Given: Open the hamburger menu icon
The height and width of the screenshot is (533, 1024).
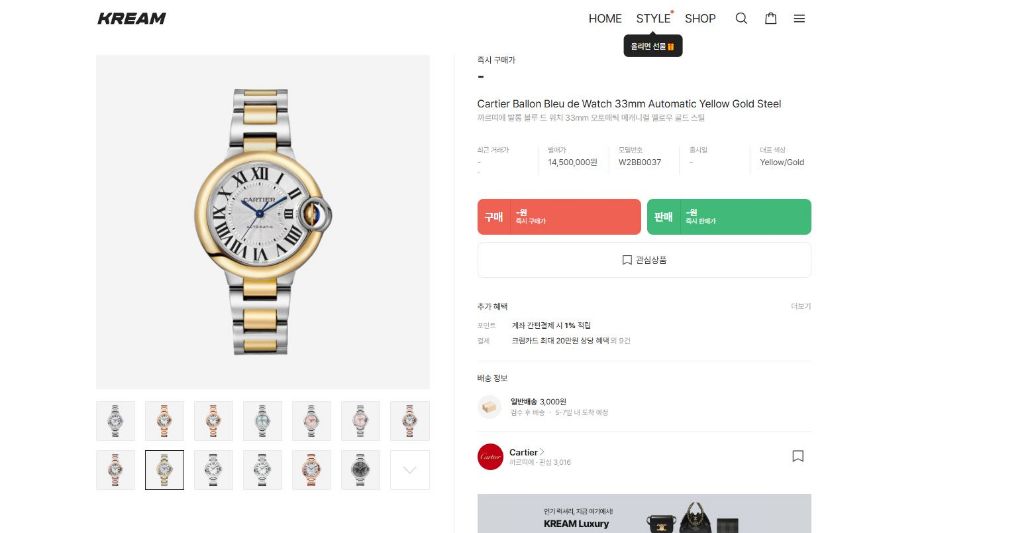Looking at the screenshot, I should tap(799, 18).
